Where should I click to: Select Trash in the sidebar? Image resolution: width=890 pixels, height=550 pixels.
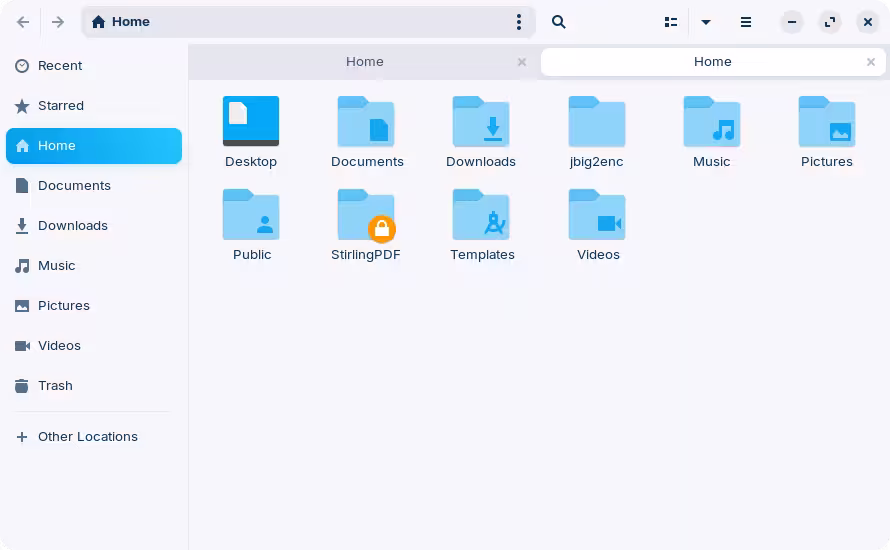tap(55, 386)
